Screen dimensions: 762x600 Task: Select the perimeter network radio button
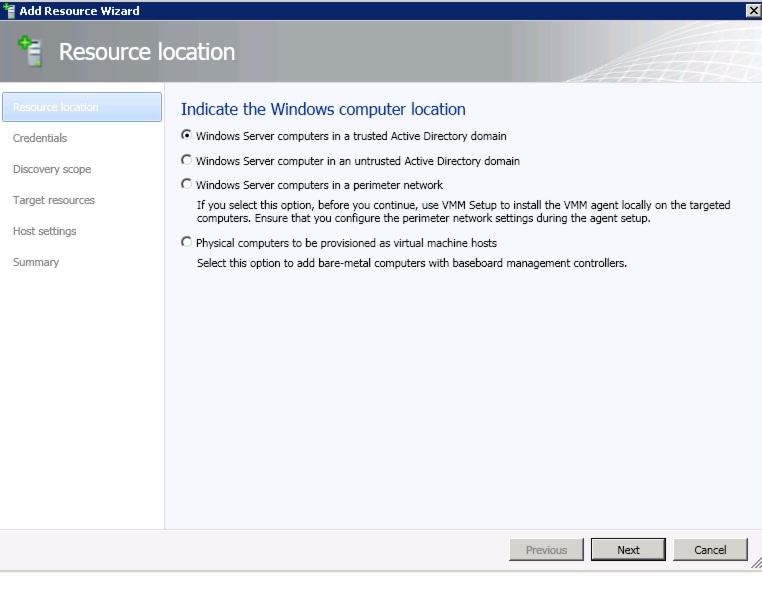(186, 184)
